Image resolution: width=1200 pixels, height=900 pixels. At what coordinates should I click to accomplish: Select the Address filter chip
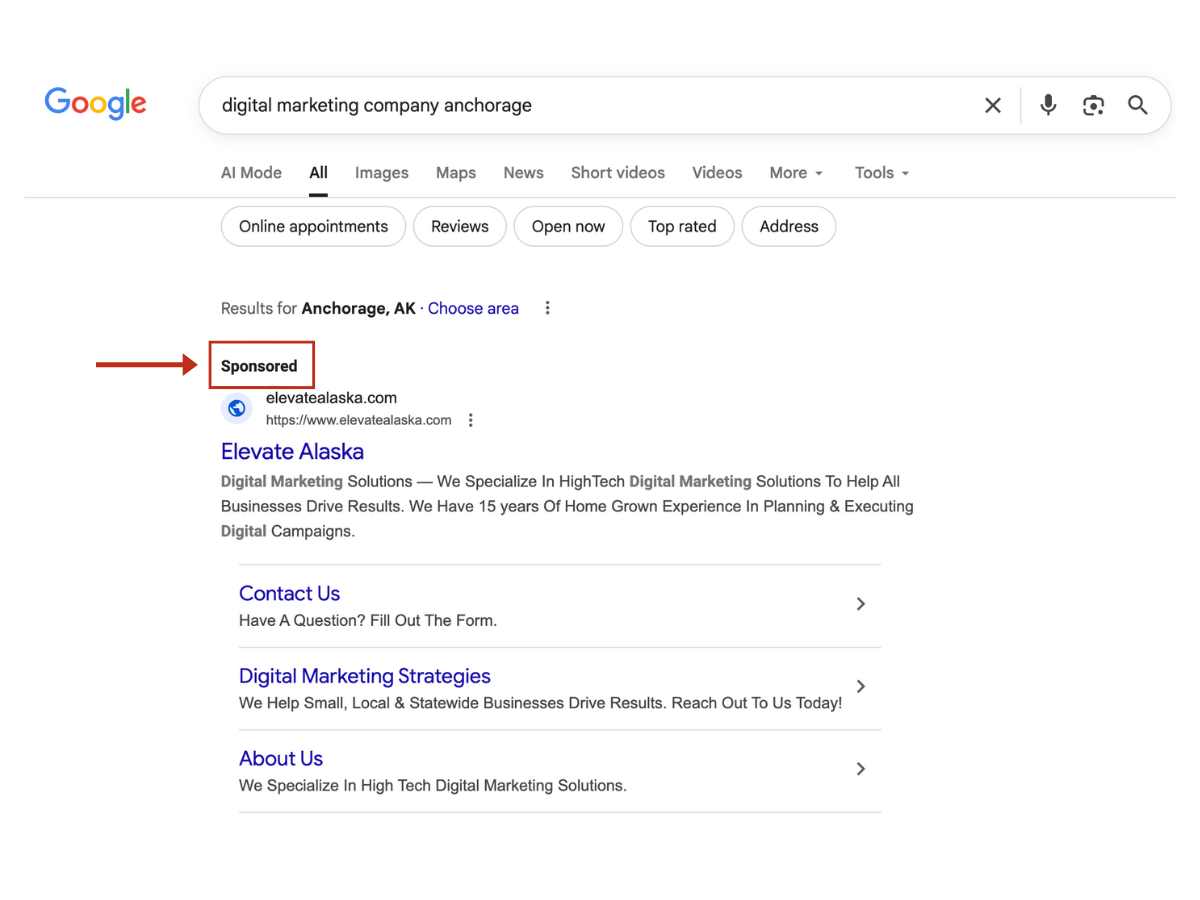pyautogui.click(x=789, y=226)
